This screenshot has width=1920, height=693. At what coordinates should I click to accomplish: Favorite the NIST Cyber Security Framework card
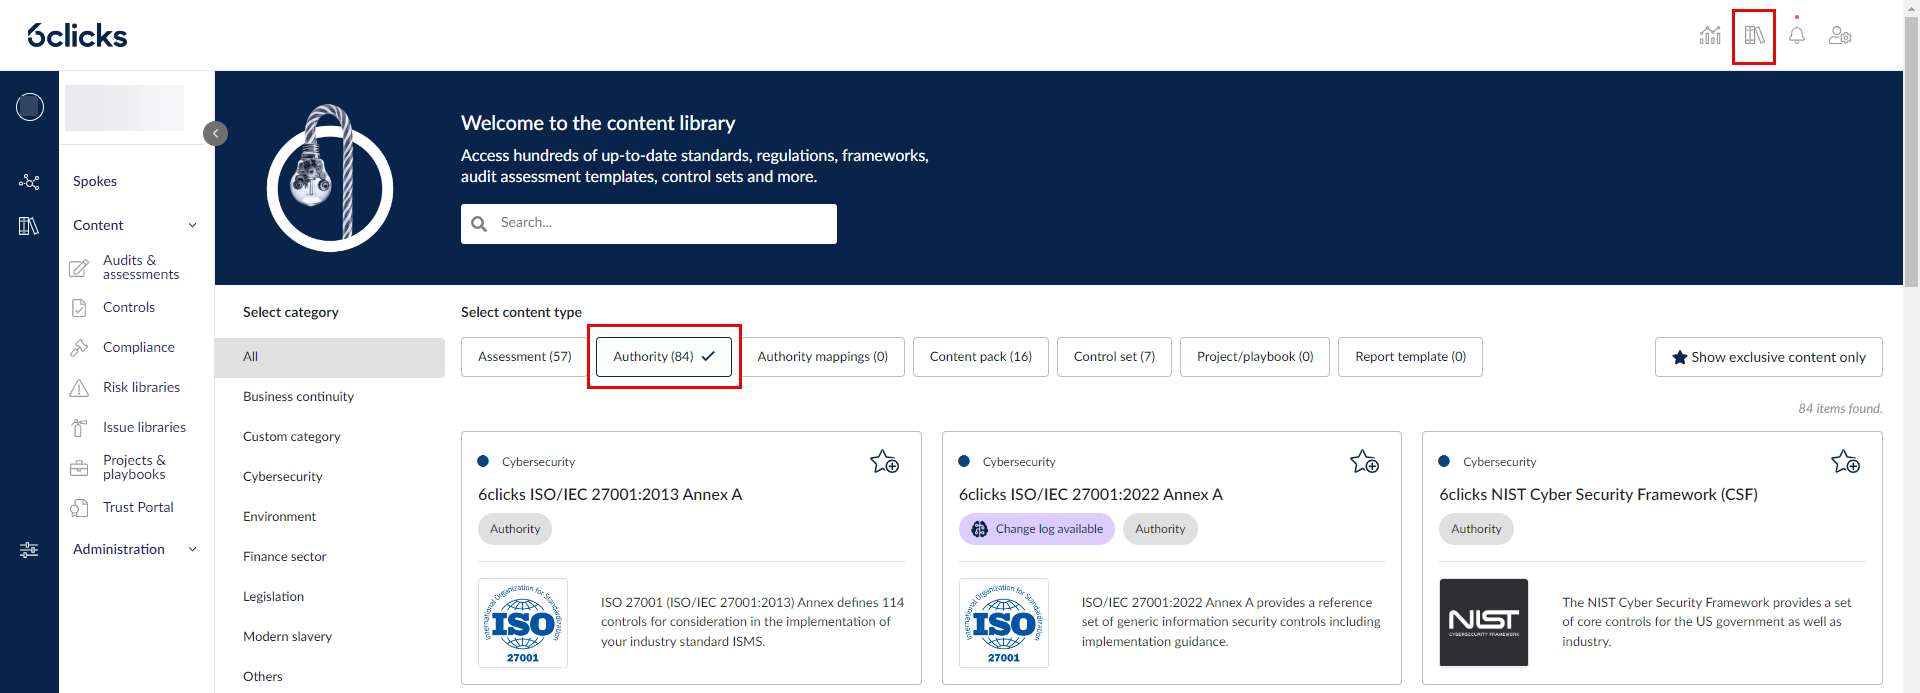pyautogui.click(x=1845, y=462)
